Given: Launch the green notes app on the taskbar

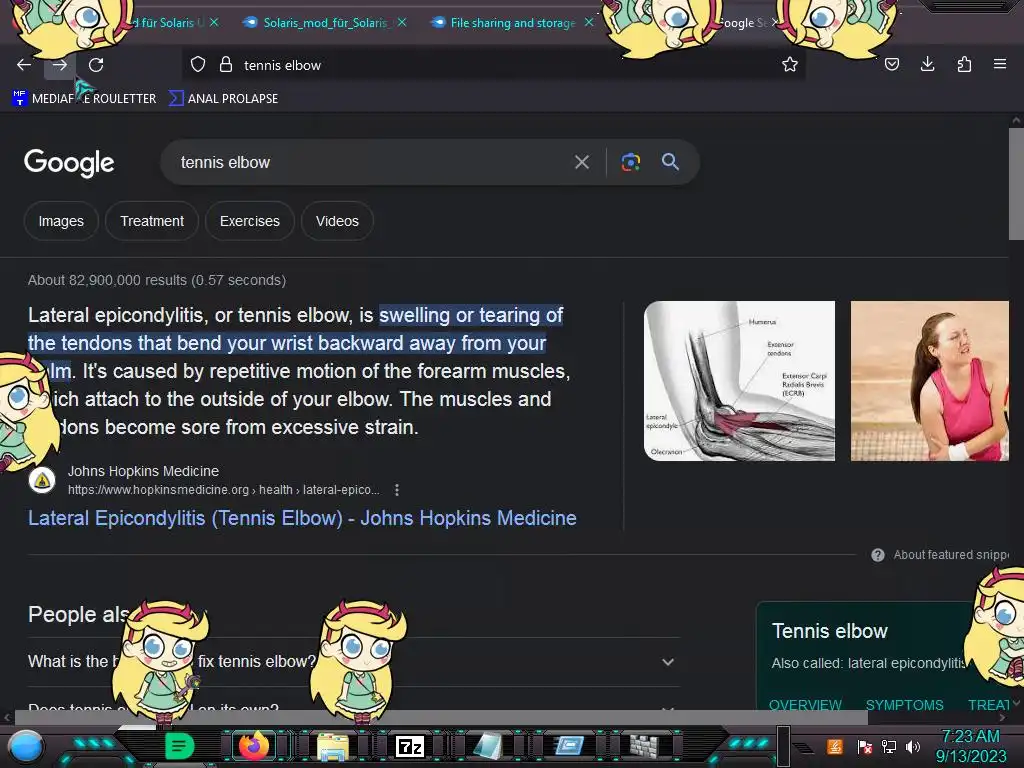Looking at the screenshot, I should 180,746.
